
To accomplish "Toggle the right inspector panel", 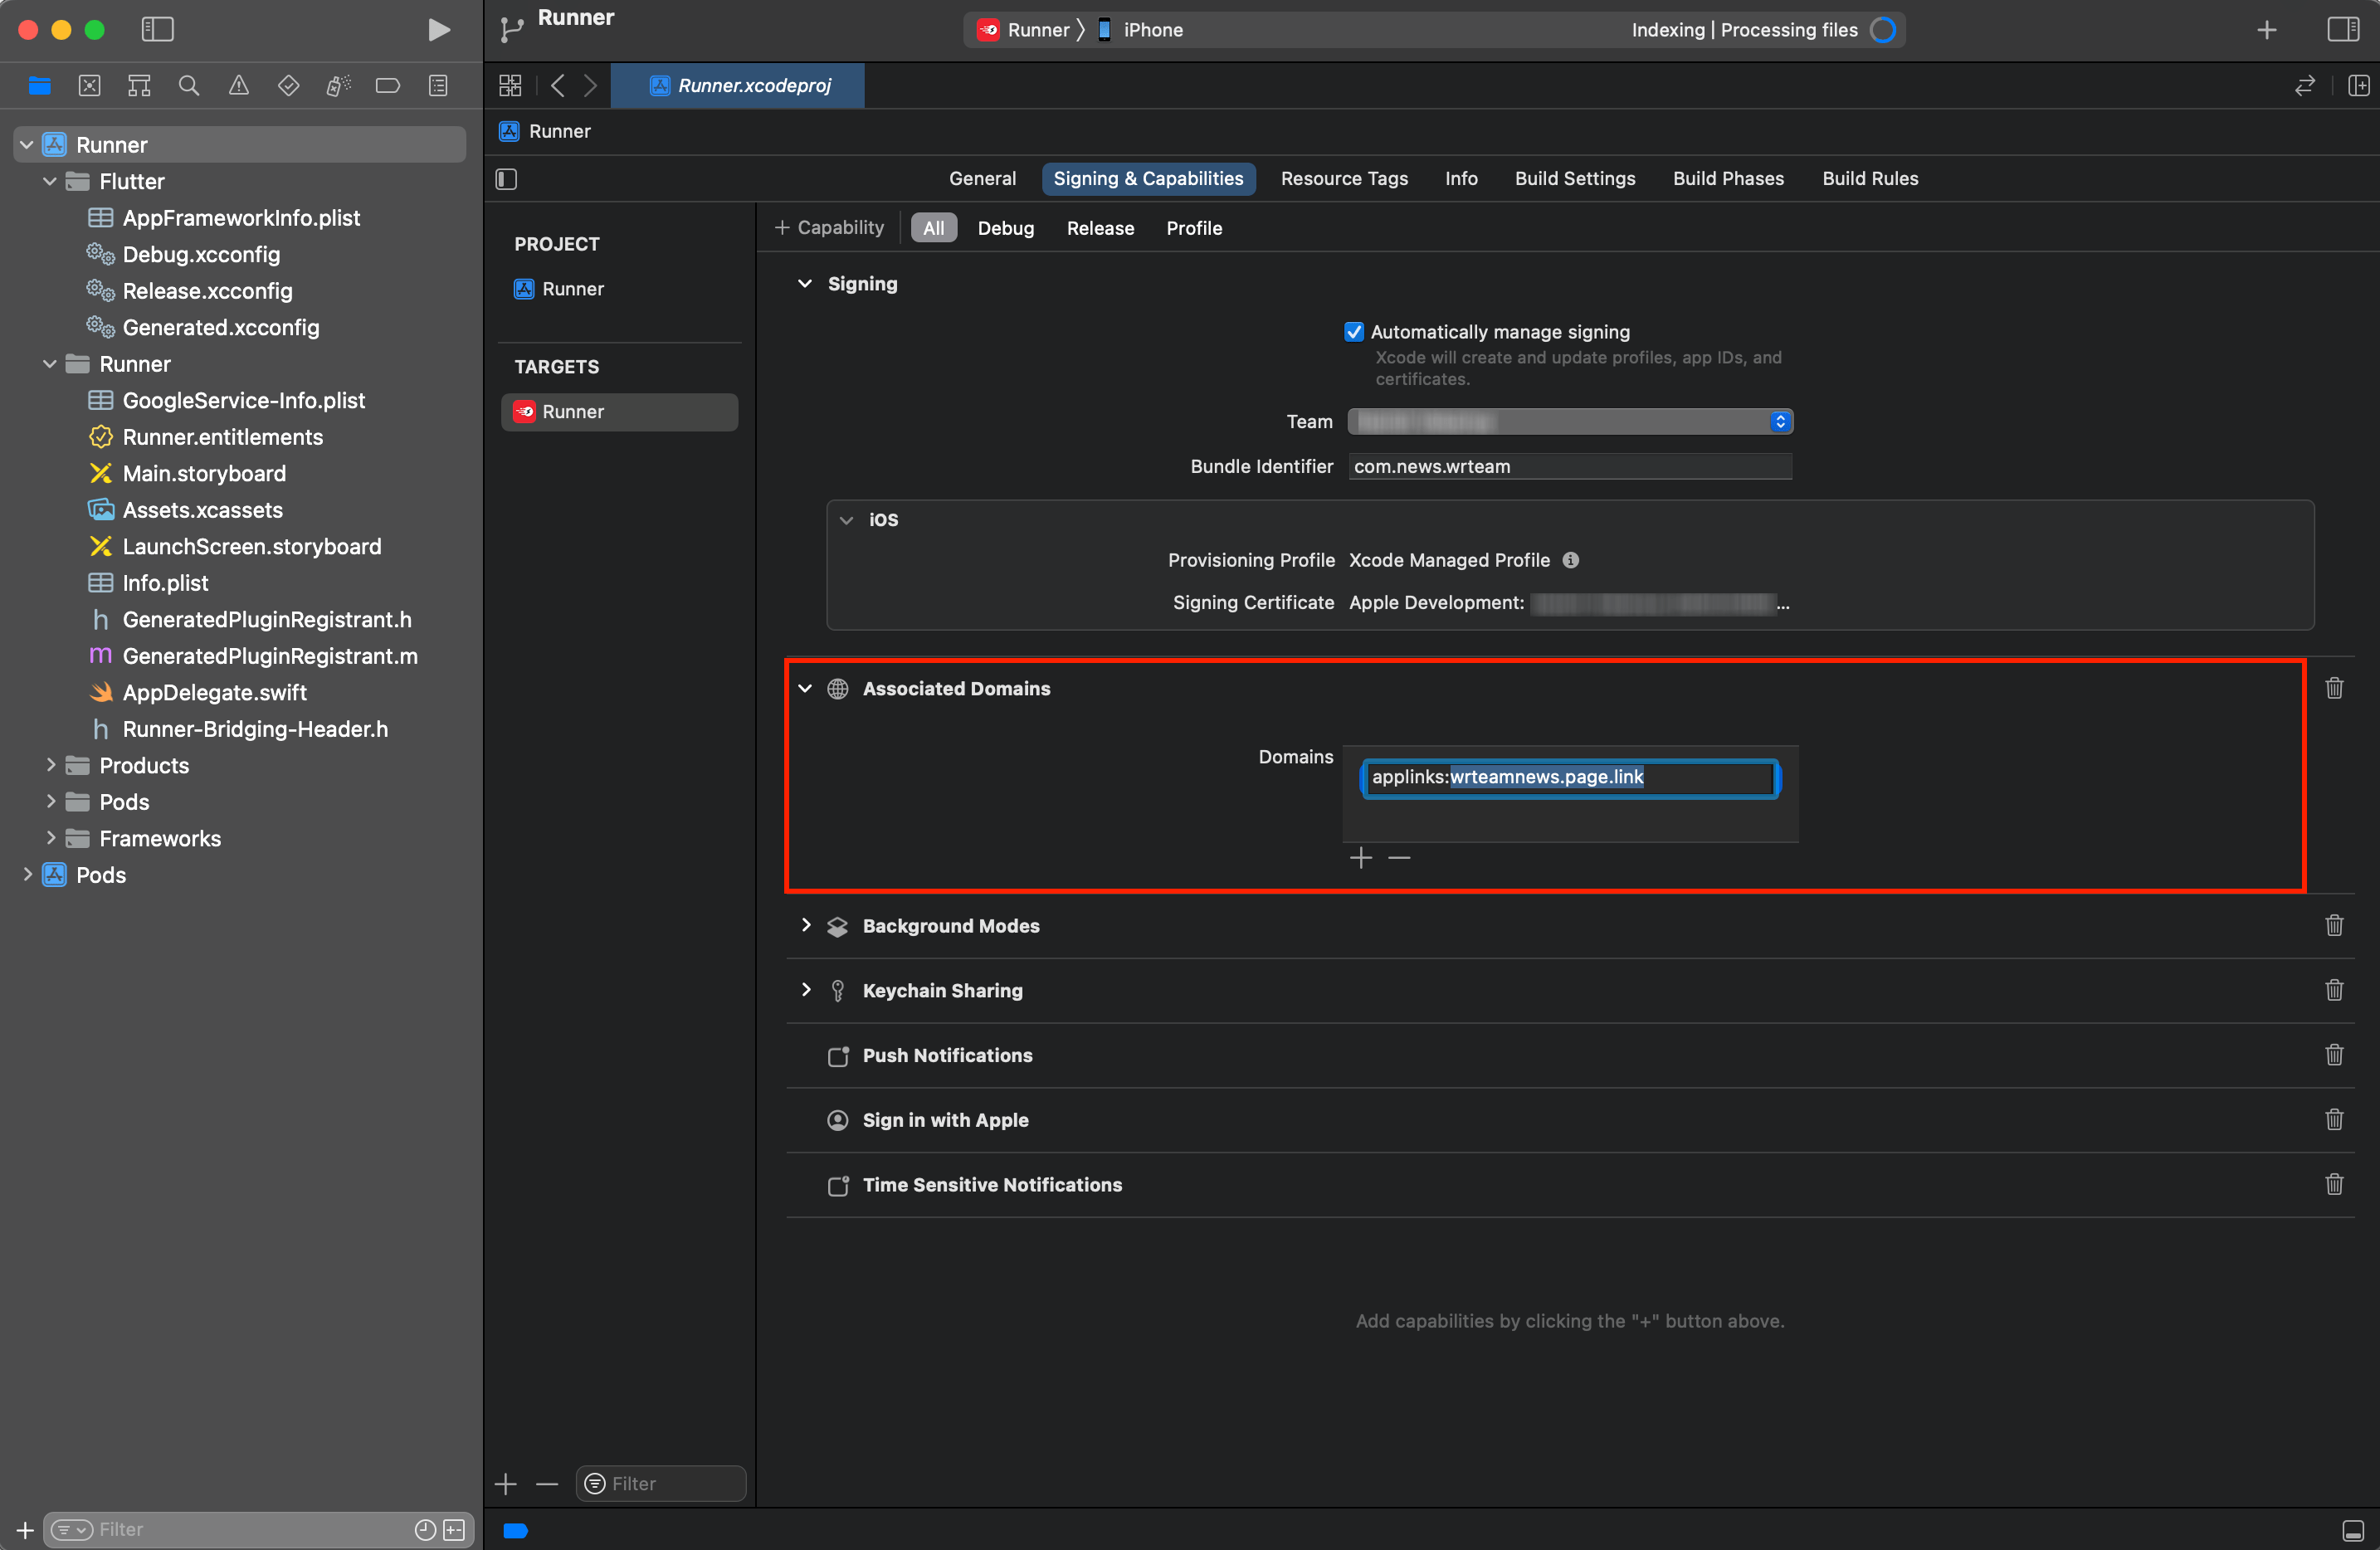I will click(2343, 30).
